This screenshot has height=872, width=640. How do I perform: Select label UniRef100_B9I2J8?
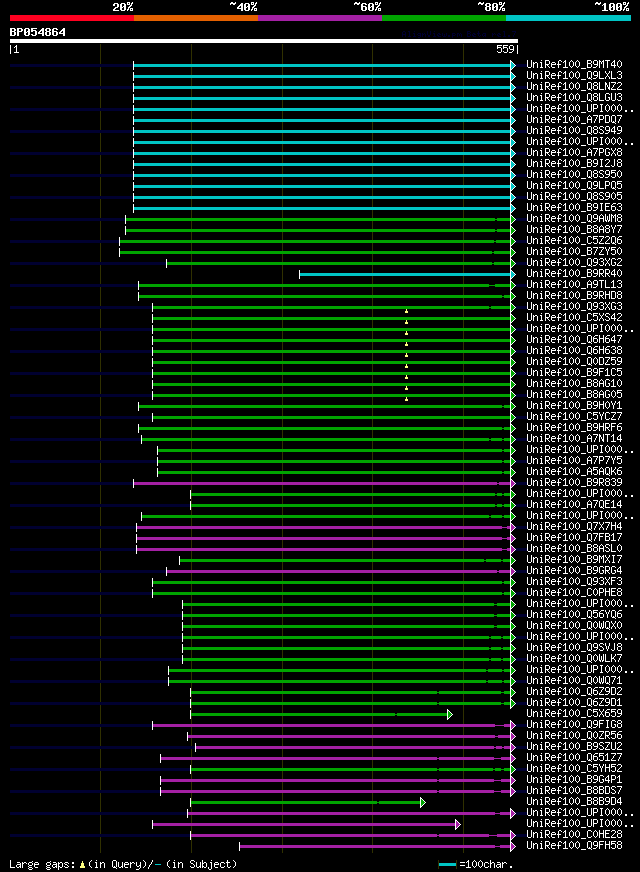[574, 164]
